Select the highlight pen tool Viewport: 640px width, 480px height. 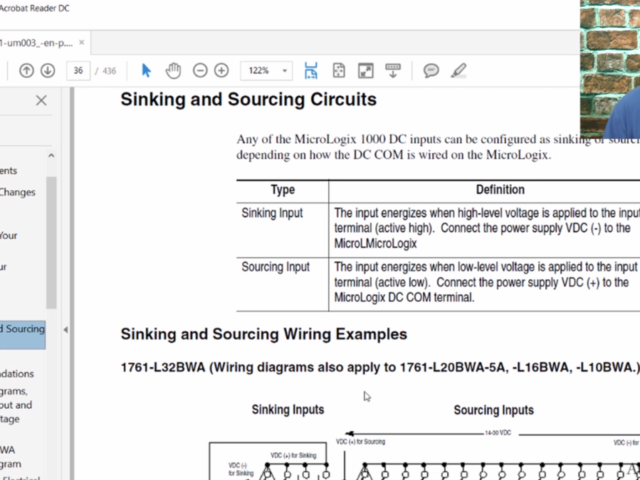point(459,71)
